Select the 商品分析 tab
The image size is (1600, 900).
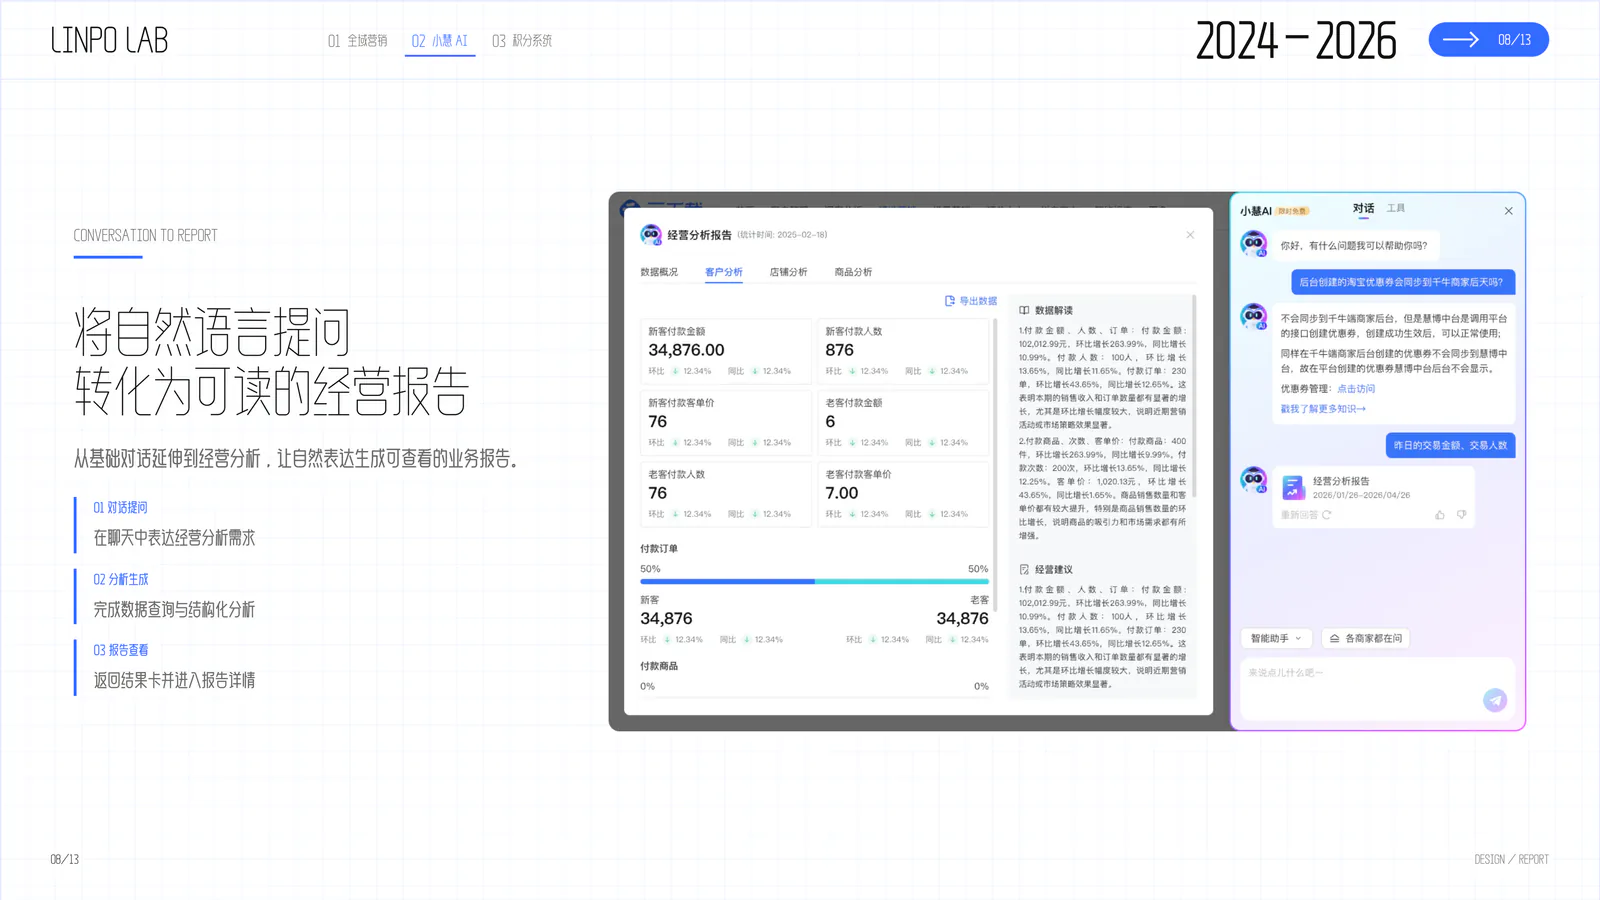[x=853, y=272]
